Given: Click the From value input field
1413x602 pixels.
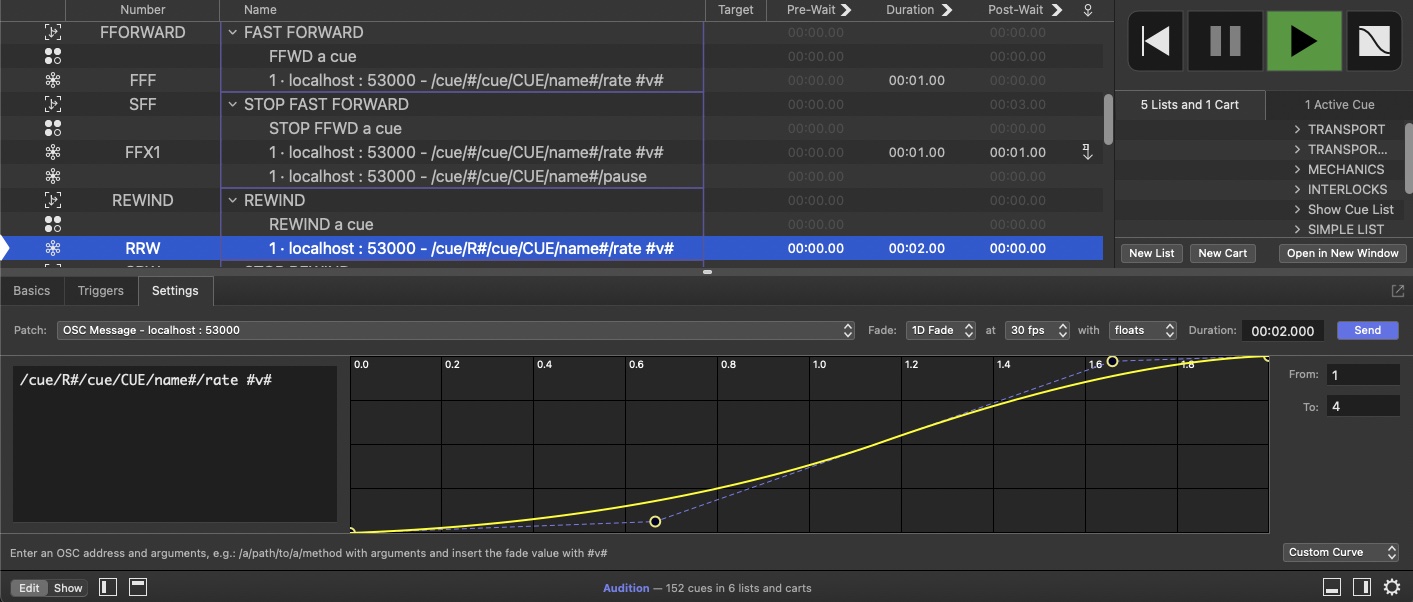Looking at the screenshot, I should (1362, 375).
